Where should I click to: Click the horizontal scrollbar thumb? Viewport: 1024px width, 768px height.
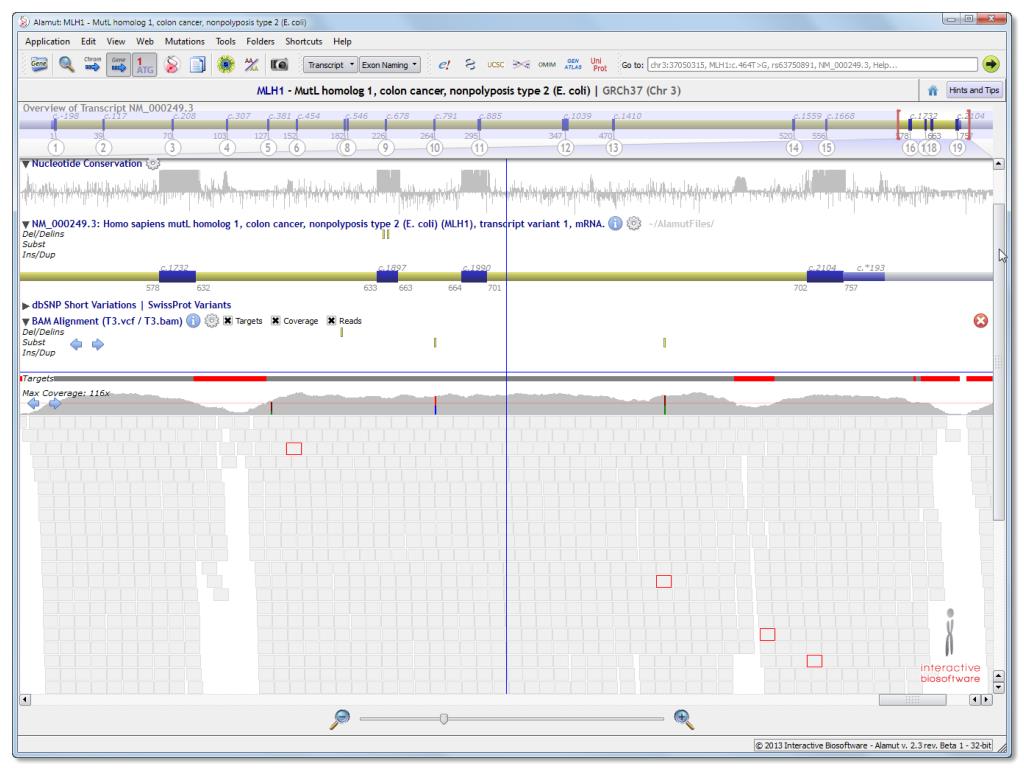click(x=912, y=700)
